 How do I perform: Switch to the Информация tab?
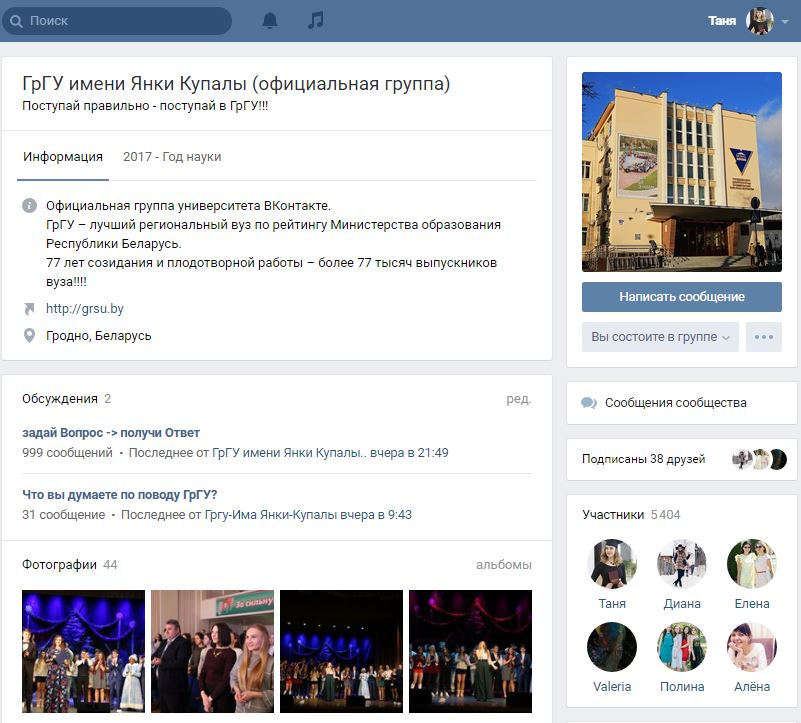coord(63,157)
